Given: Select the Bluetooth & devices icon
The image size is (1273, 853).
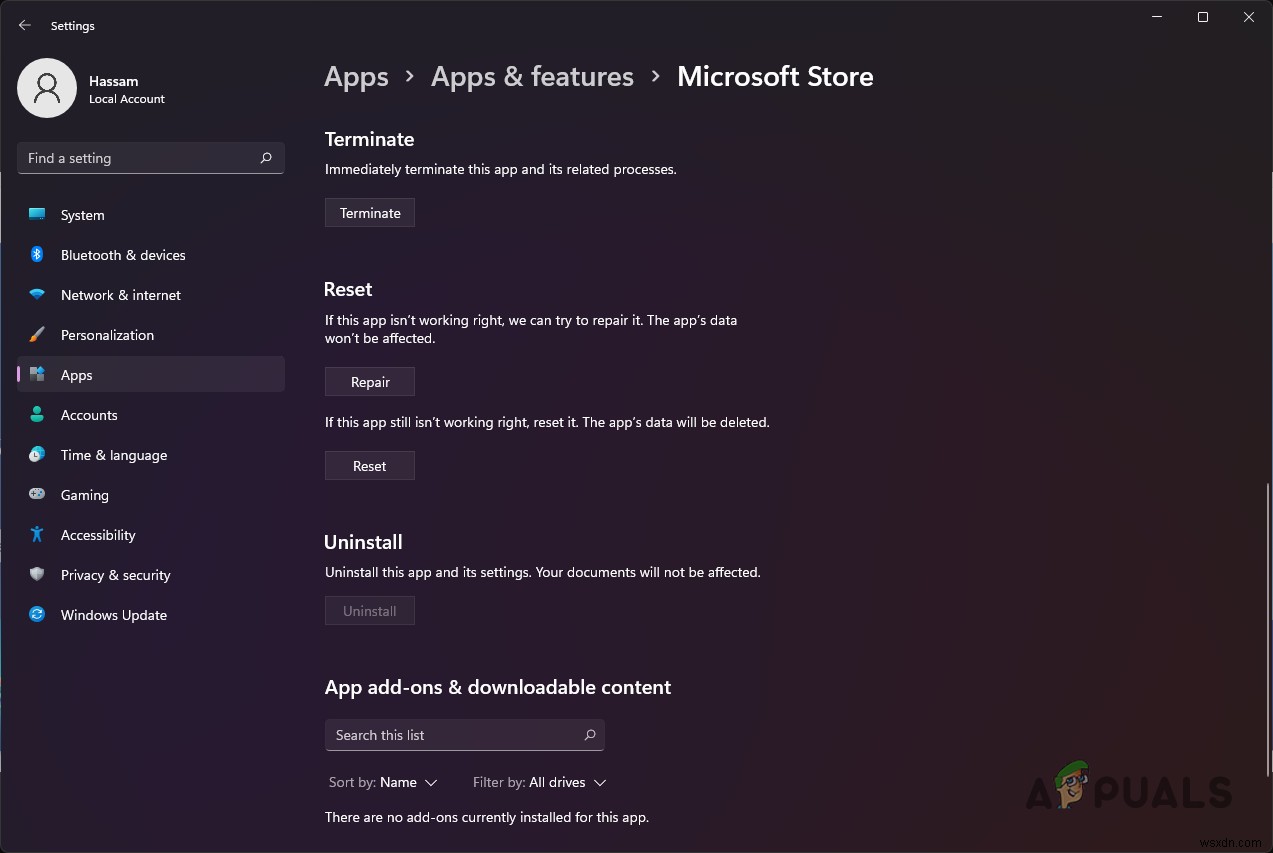Looking at the screenshot, I should coord(37,254).
